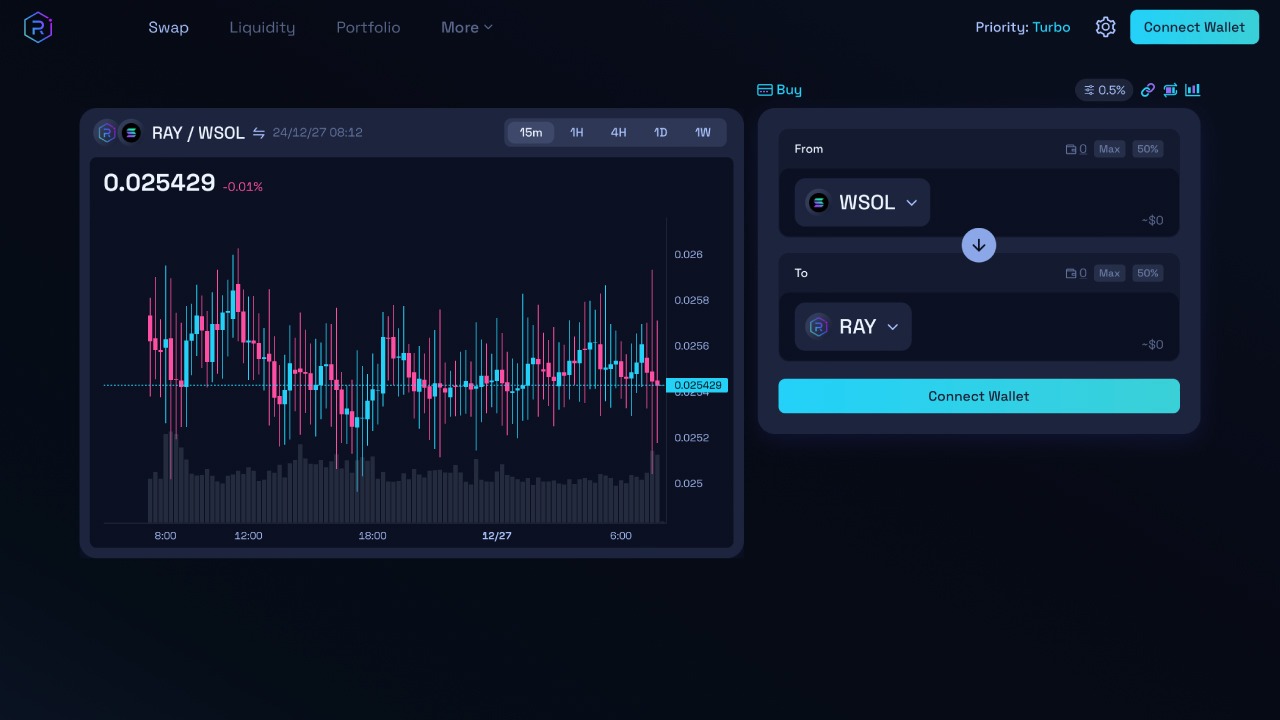Change Priority Turbo fee setting
The width and height of the screenshot is (1280, 720).
click(1023, 27)
